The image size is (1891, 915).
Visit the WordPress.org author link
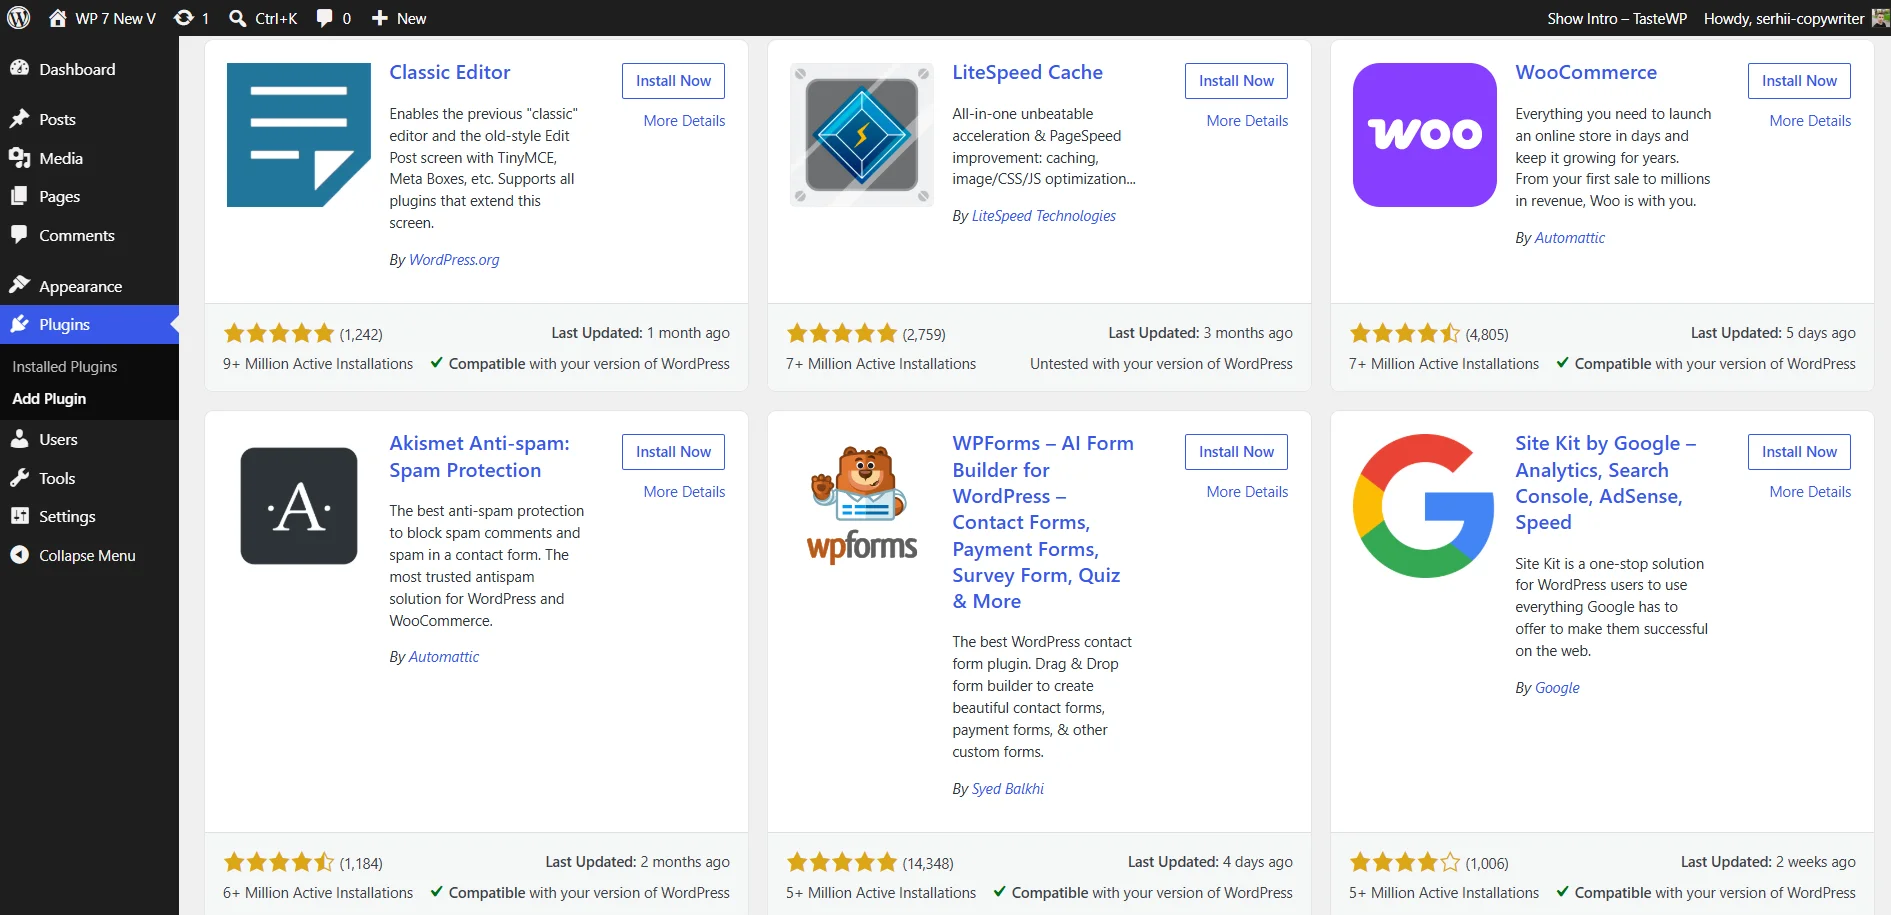(454, 260)
